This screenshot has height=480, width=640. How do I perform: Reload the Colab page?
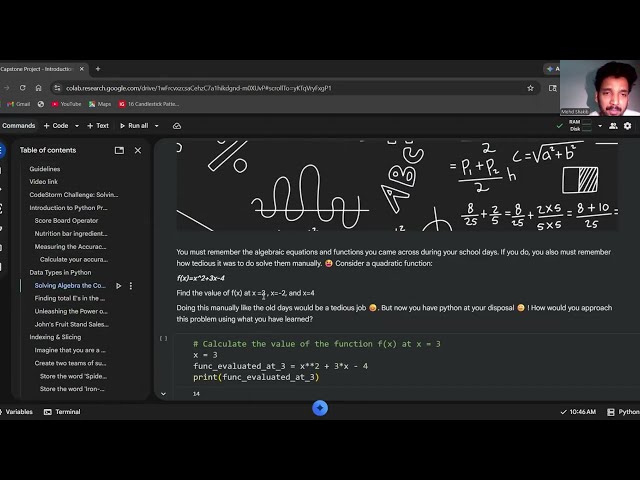pos(22,88)
